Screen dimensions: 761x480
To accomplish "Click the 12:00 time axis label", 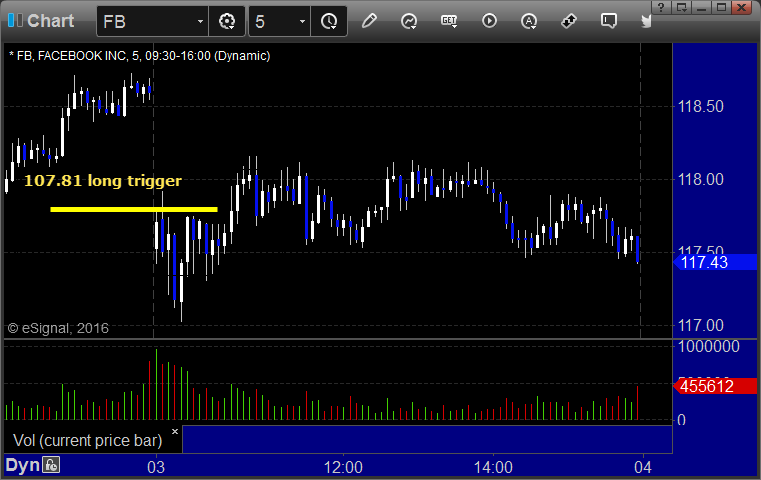I will 343,467.
